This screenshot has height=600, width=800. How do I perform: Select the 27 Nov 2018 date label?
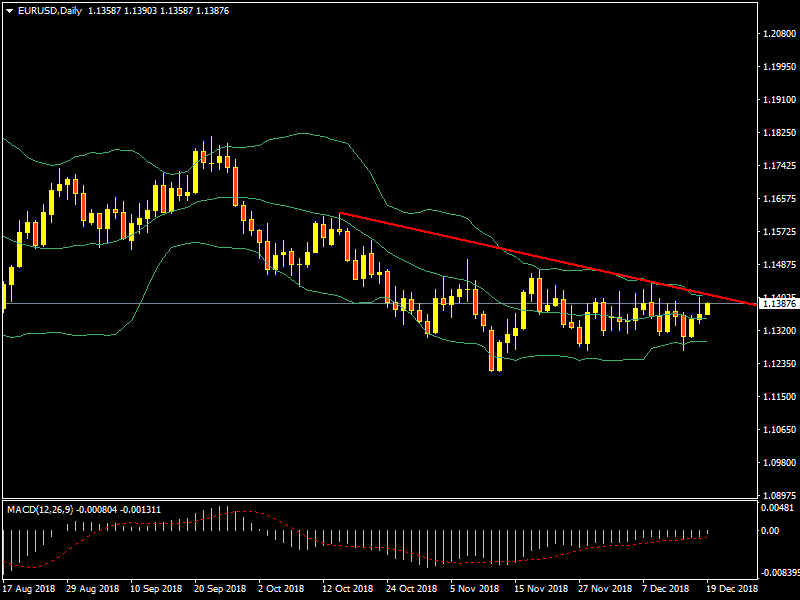603,590
